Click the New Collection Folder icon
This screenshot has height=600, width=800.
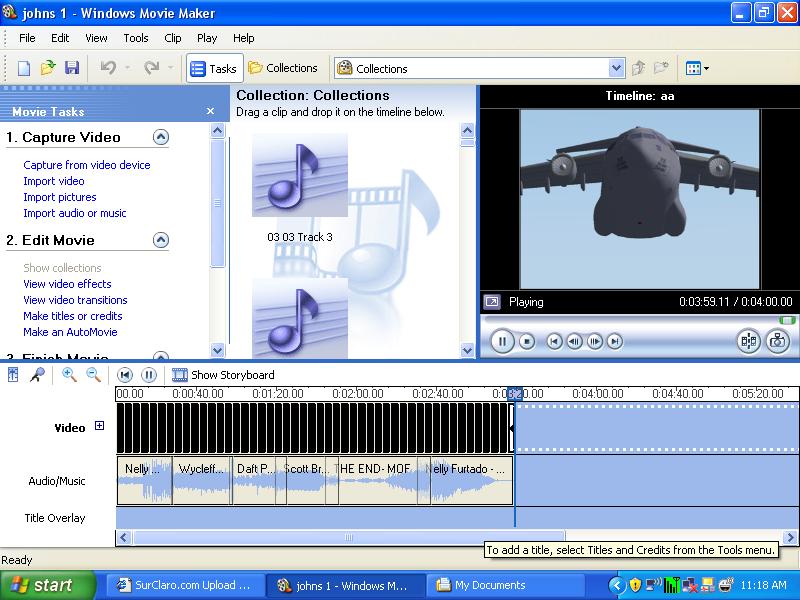tap(661, 68)
